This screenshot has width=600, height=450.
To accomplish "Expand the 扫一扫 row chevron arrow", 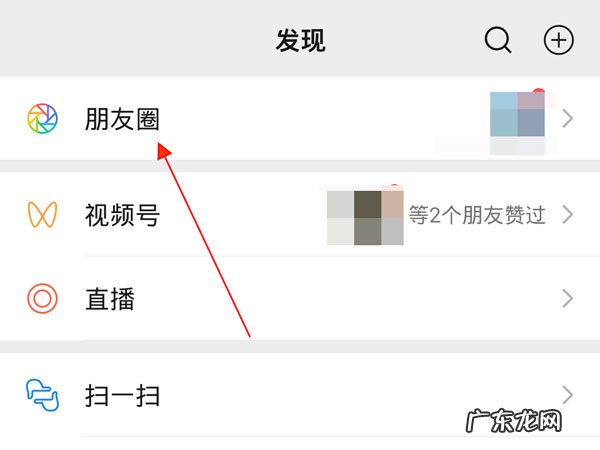I will pos(568,395).
